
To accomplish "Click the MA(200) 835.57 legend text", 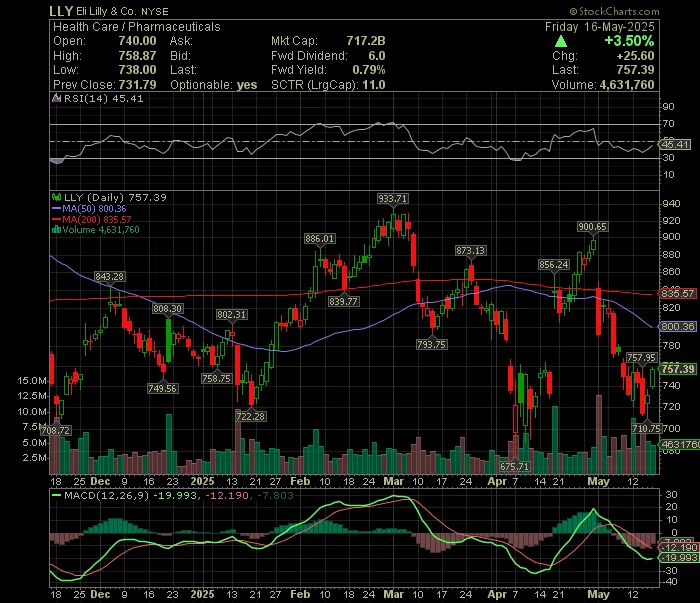I will [97, 220].
